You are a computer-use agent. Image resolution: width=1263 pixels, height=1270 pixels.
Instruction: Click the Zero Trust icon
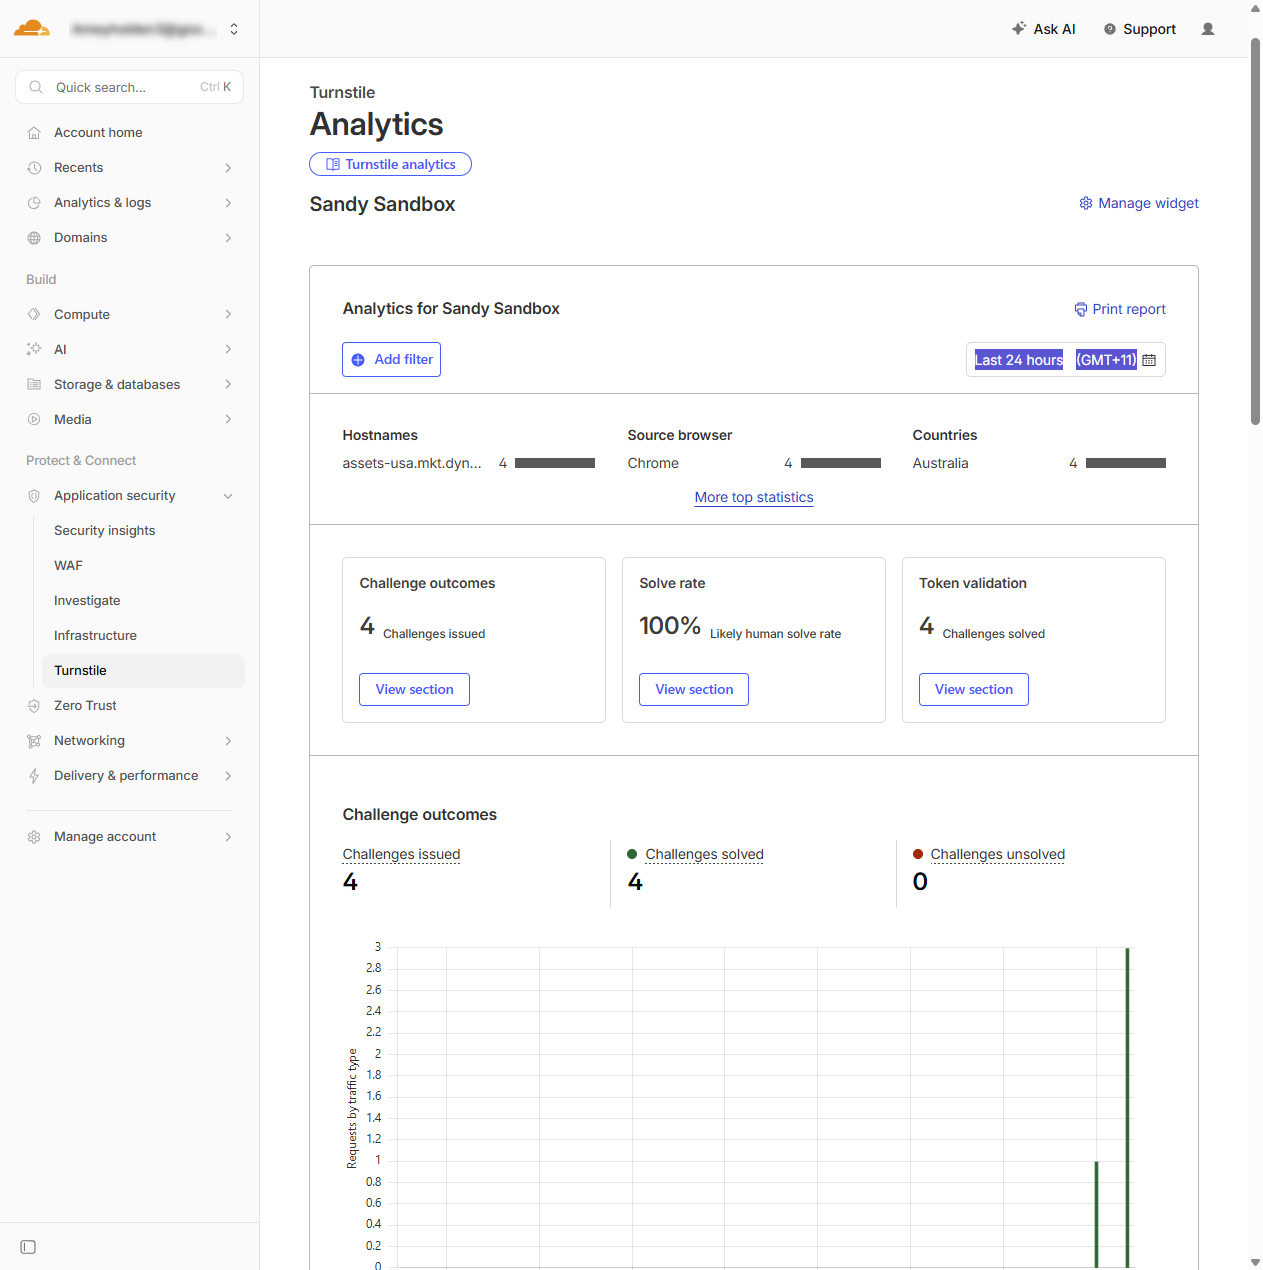click(x=34, y=706)
